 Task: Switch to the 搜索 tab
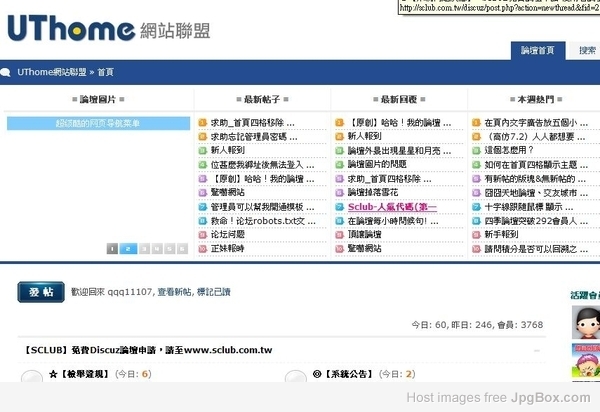[585, 50]
